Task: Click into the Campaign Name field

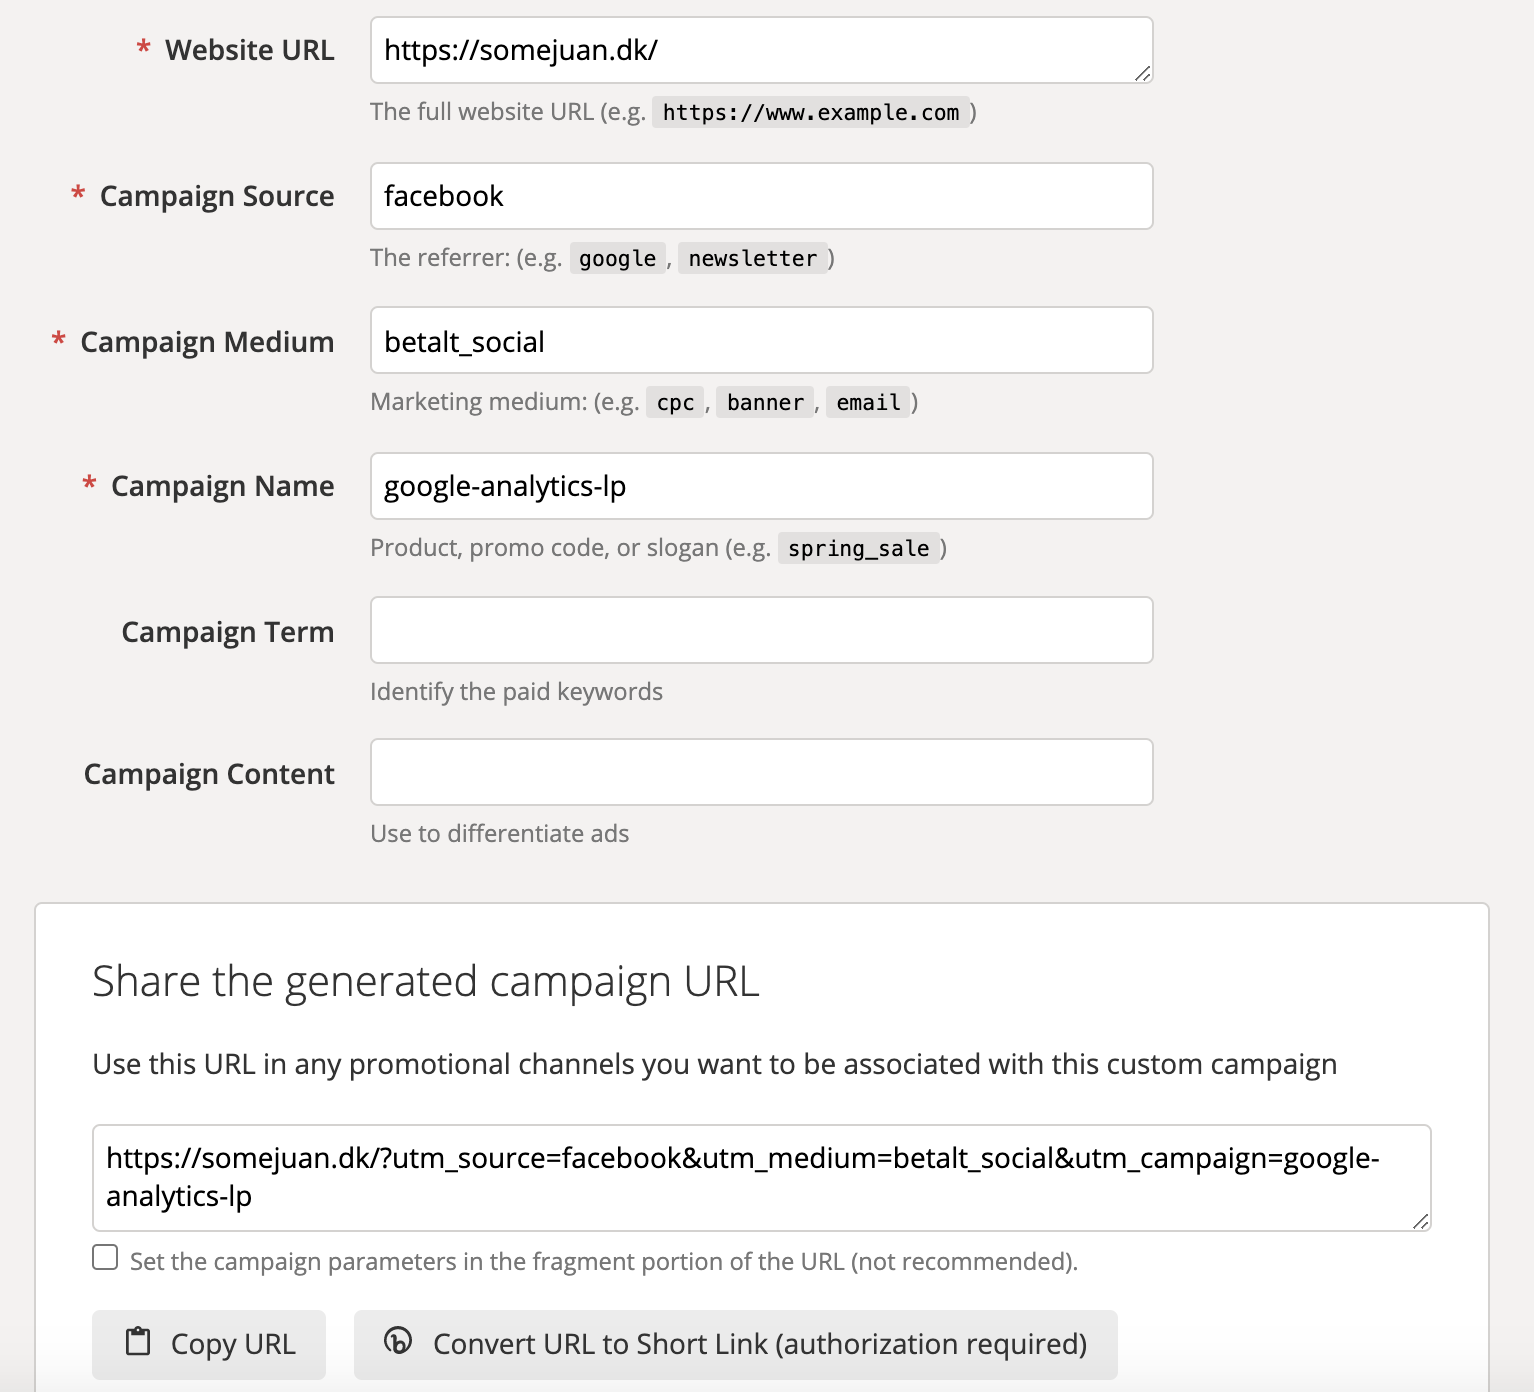Action: click(762, 486)
